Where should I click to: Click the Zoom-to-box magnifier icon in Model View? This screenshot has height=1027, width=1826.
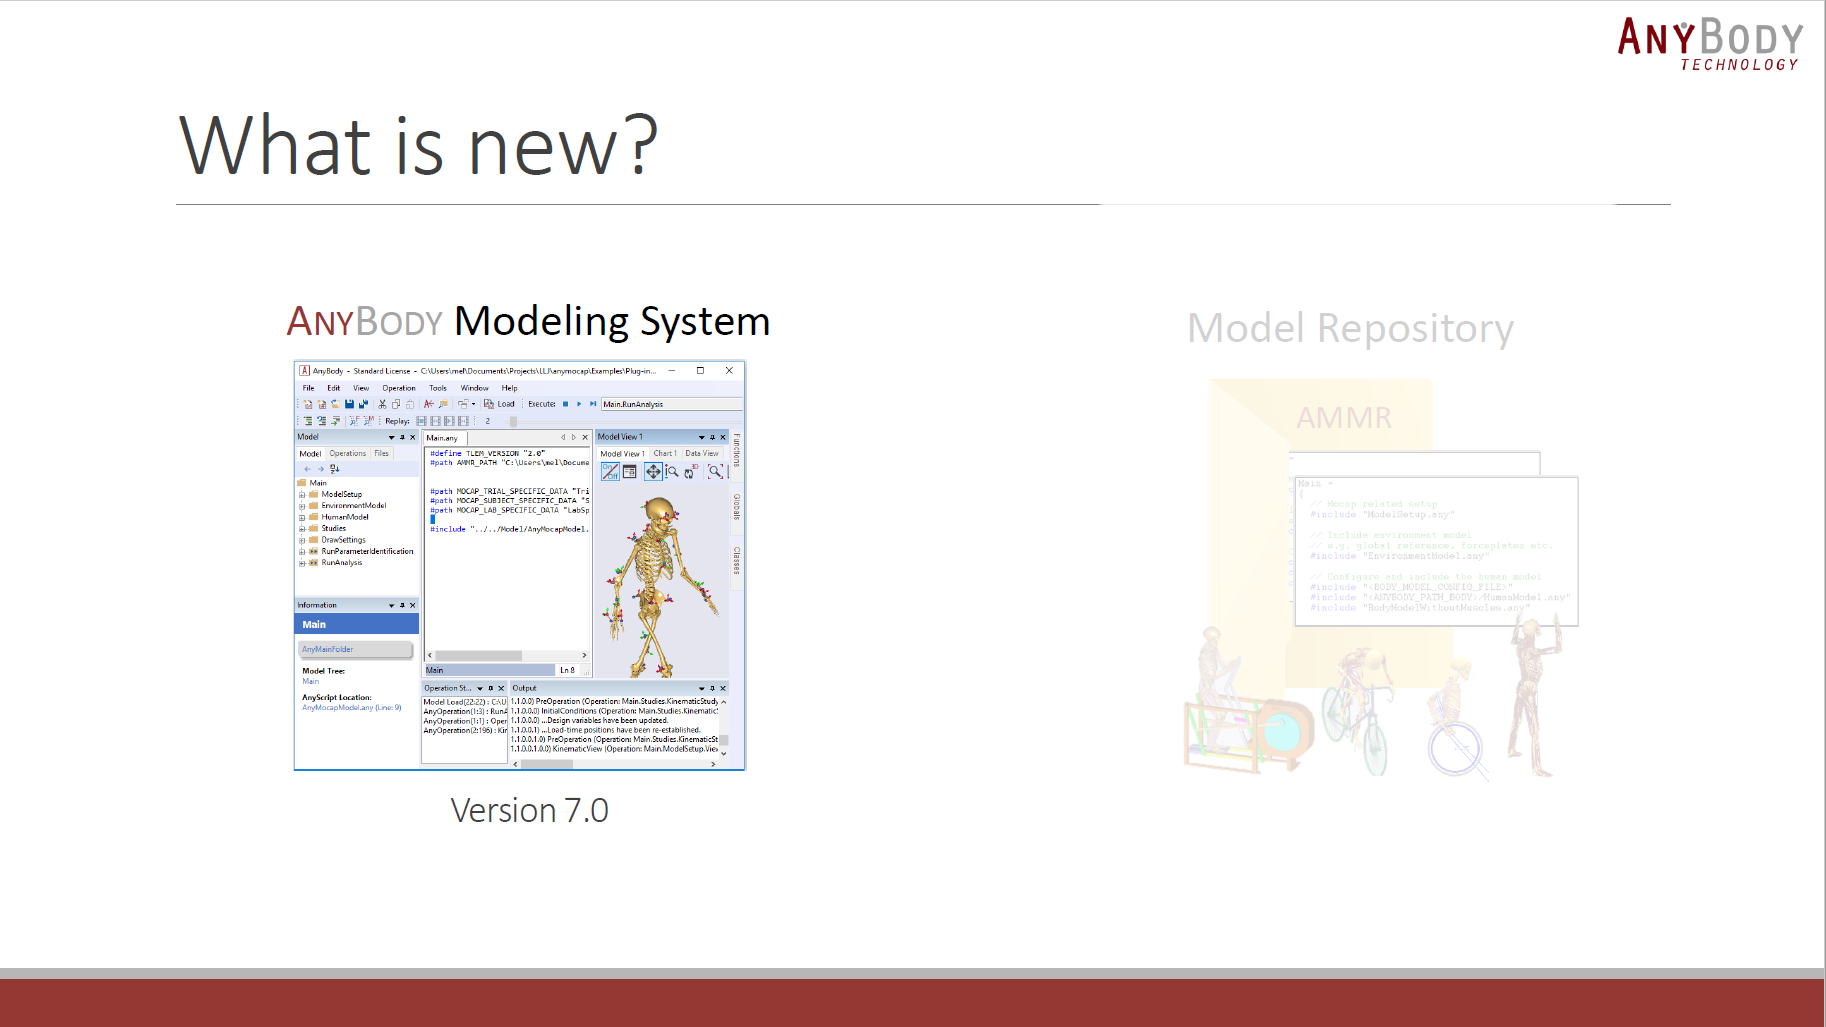pyautogui.click(x=716, y=472)
